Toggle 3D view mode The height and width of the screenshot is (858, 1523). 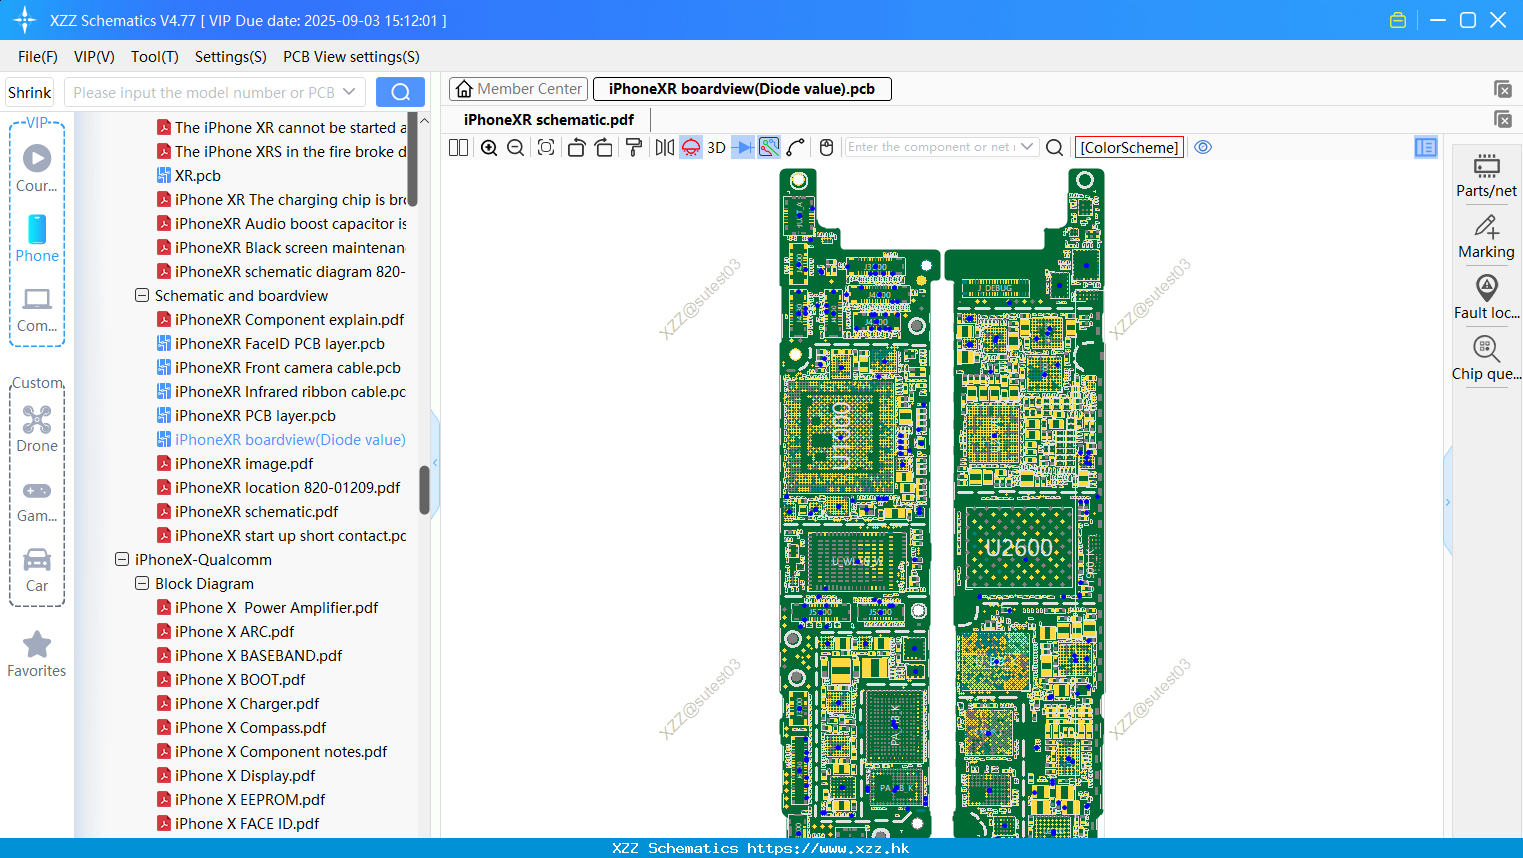coord(716,147)
